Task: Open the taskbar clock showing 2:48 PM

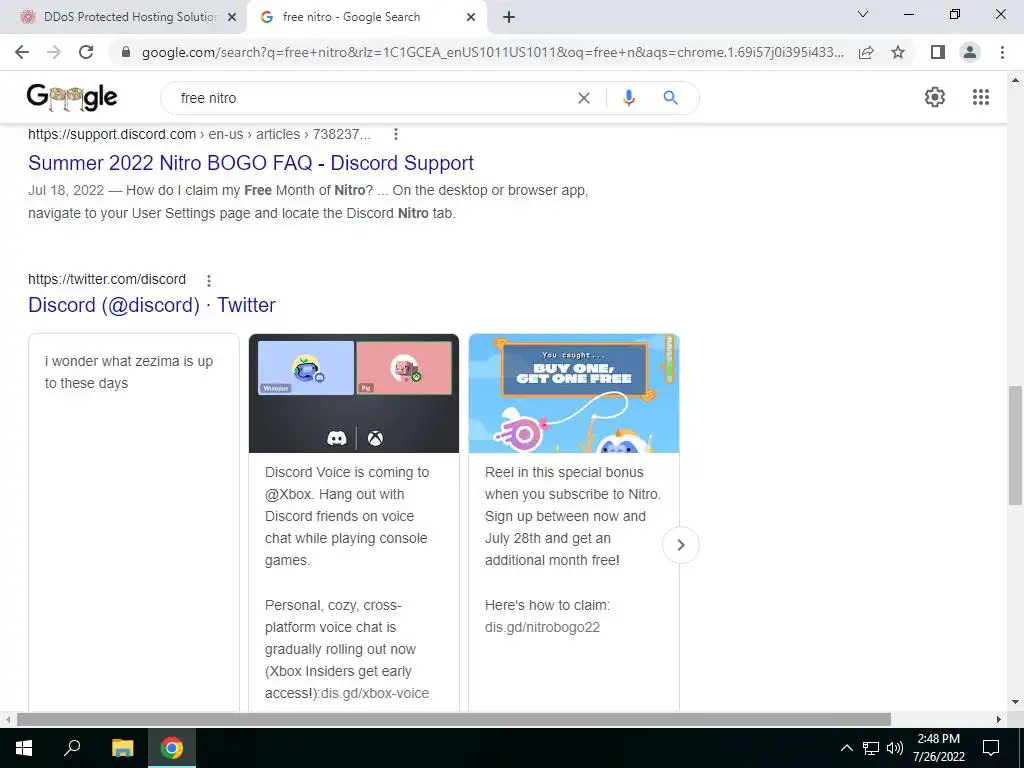Action: click(938, 748)
